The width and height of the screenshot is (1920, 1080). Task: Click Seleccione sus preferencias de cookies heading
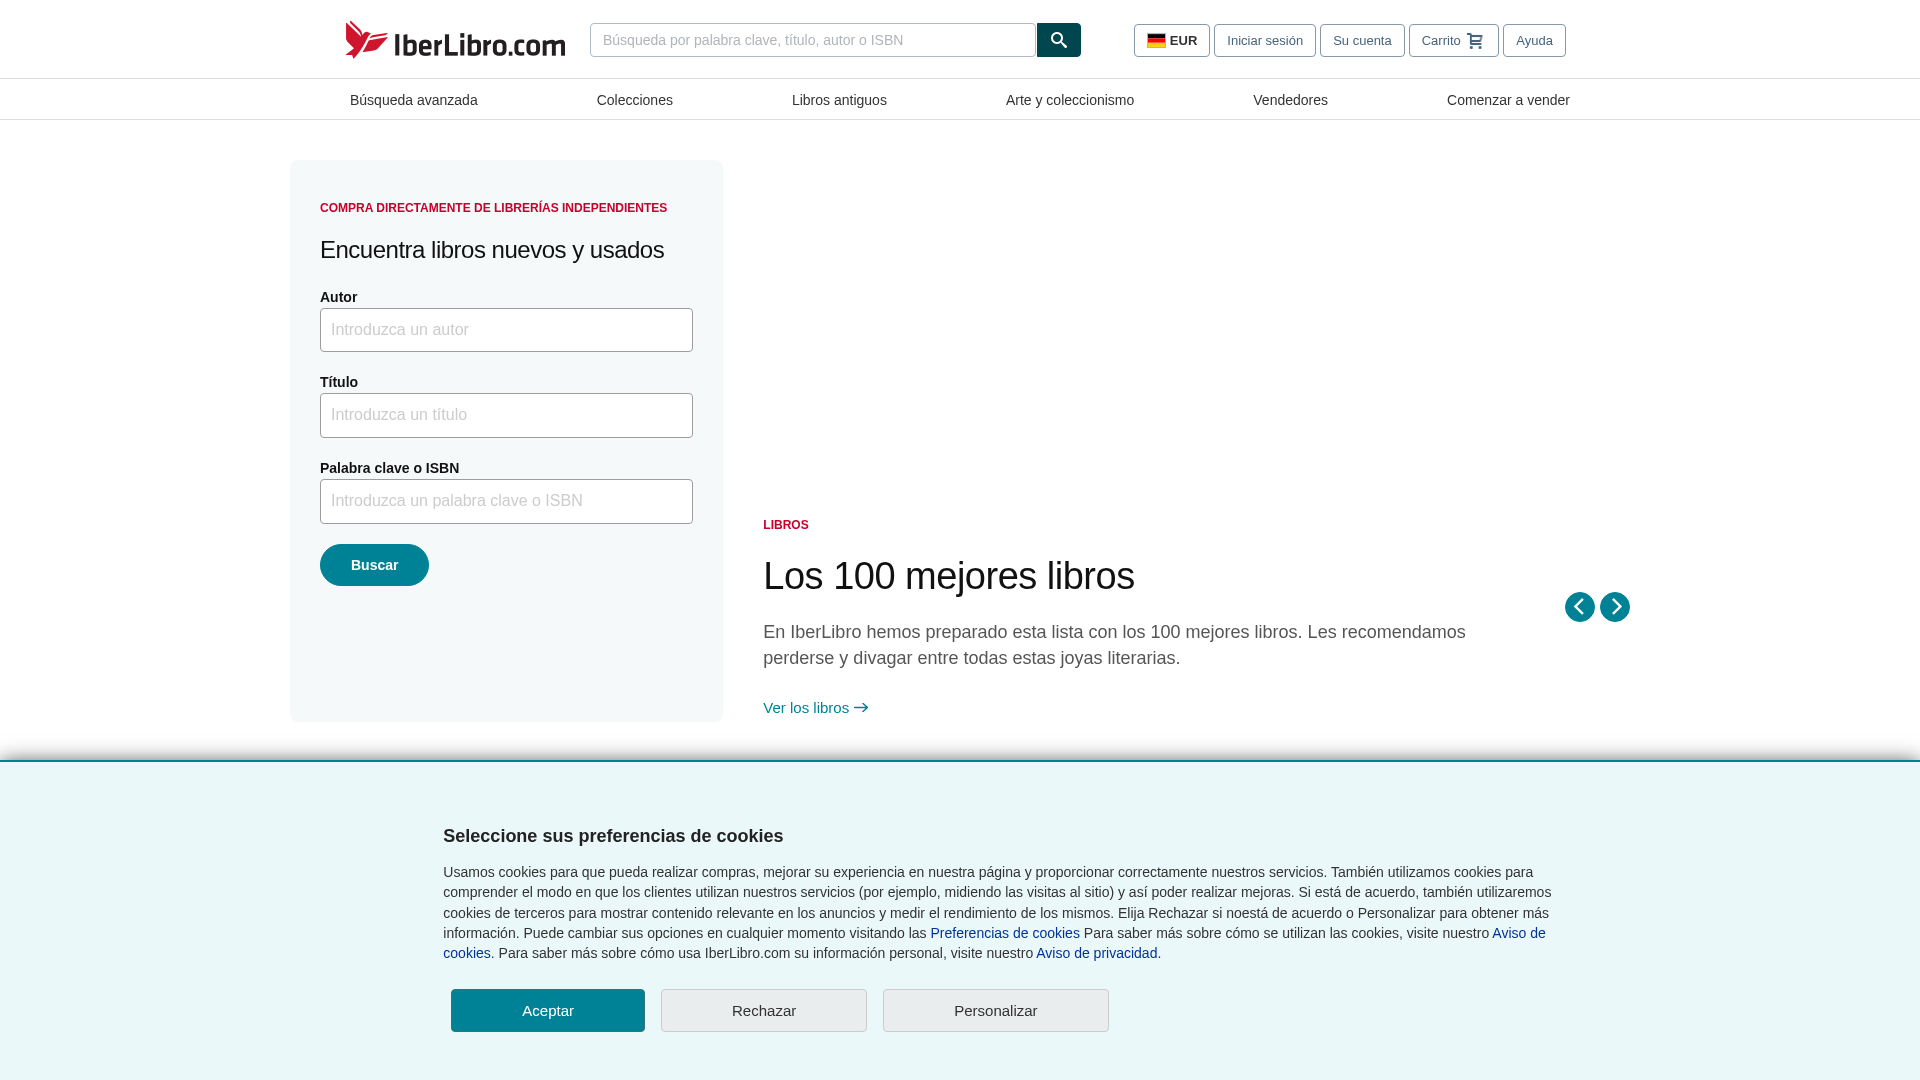[613, 836]
